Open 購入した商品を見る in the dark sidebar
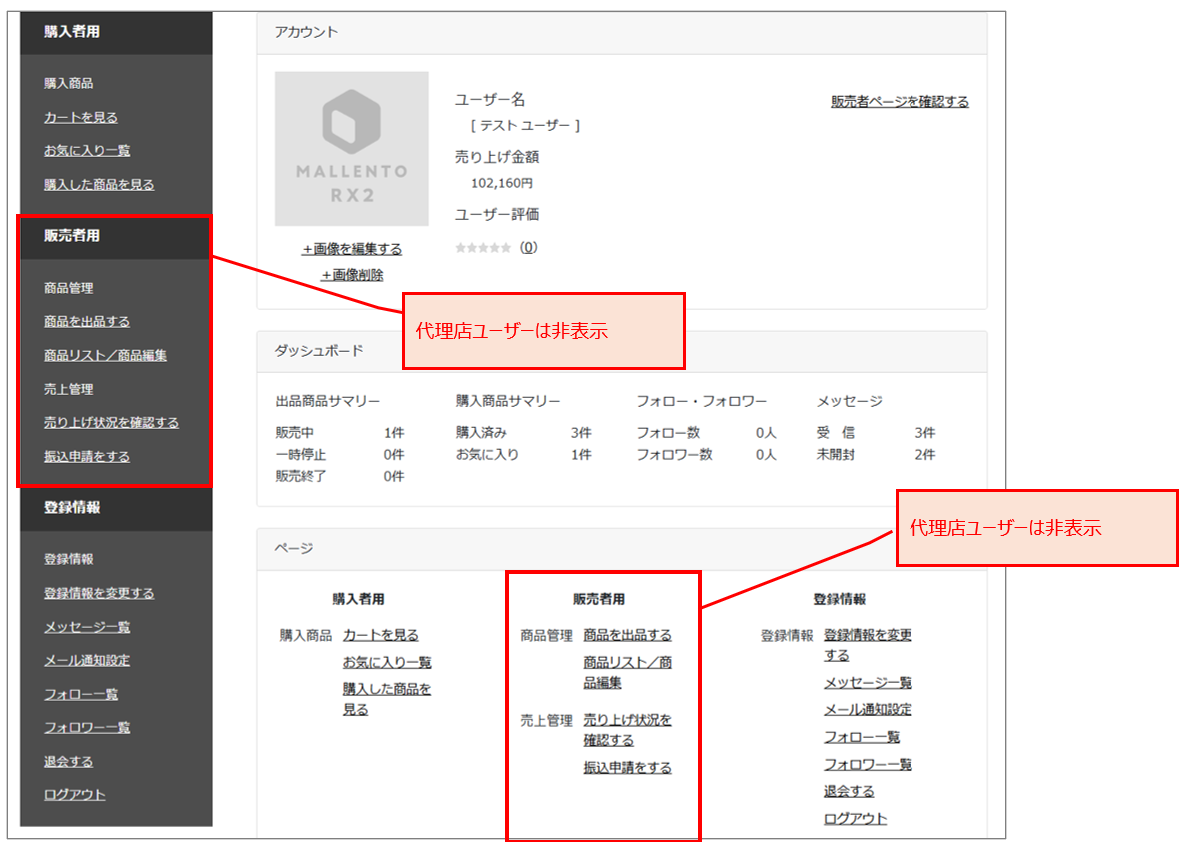This screenshot has width=1189, height=842. 99,185
